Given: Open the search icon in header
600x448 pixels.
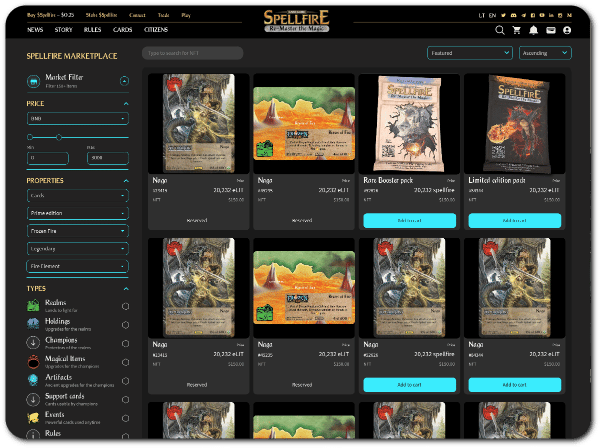Looking at the screenshot, I should tap(499, 30).
